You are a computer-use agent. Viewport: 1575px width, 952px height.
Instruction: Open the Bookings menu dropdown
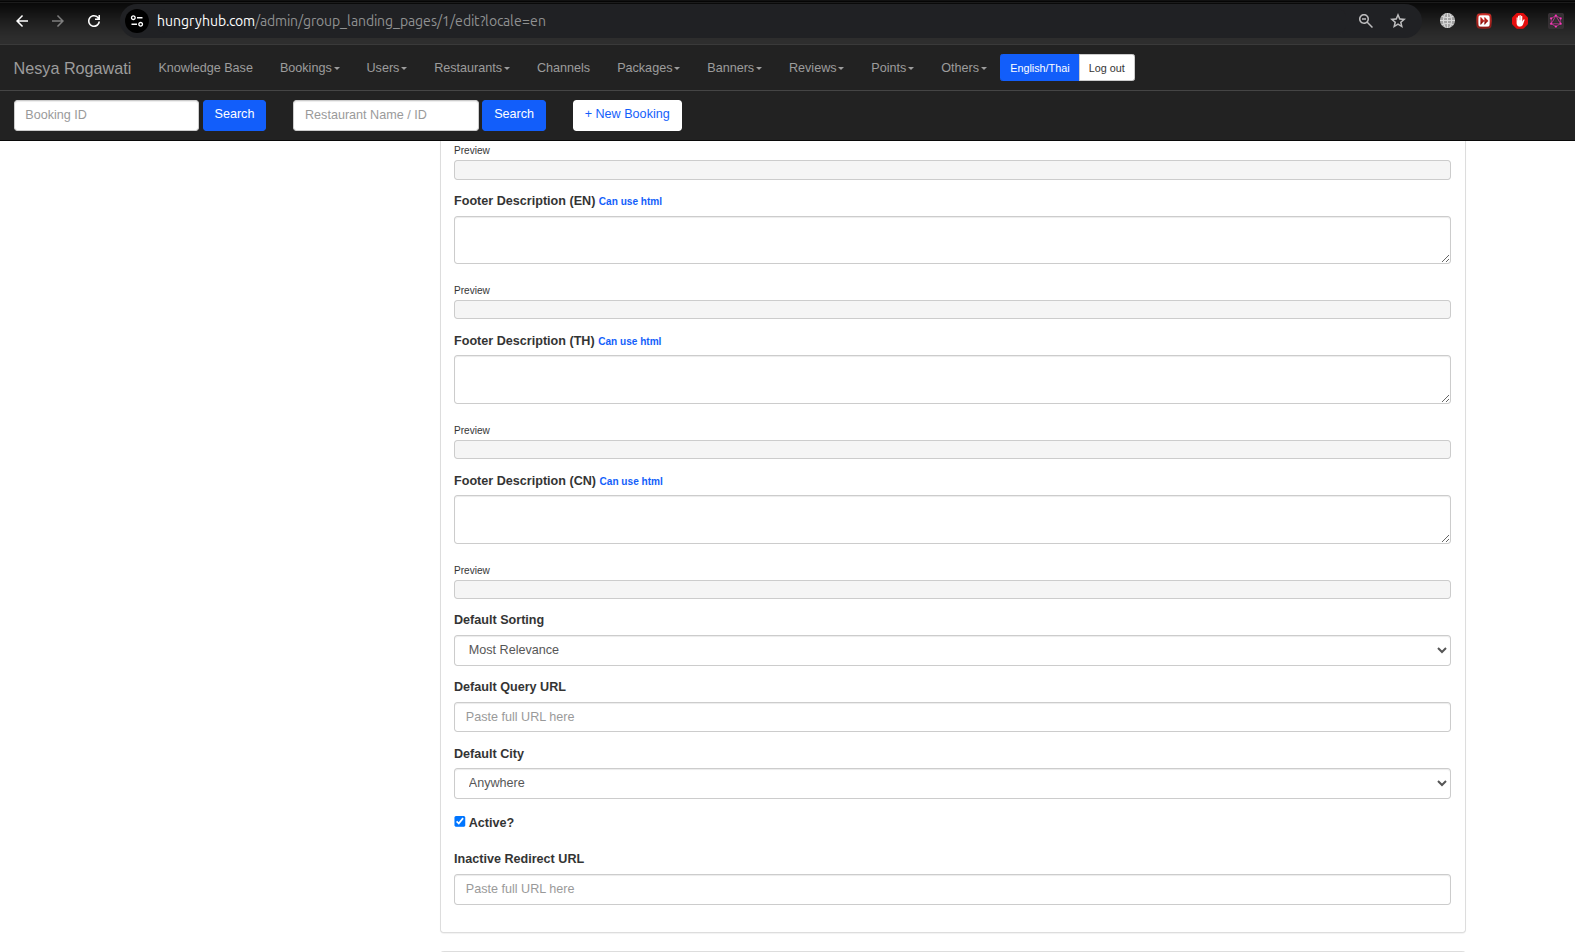(309, 68)
